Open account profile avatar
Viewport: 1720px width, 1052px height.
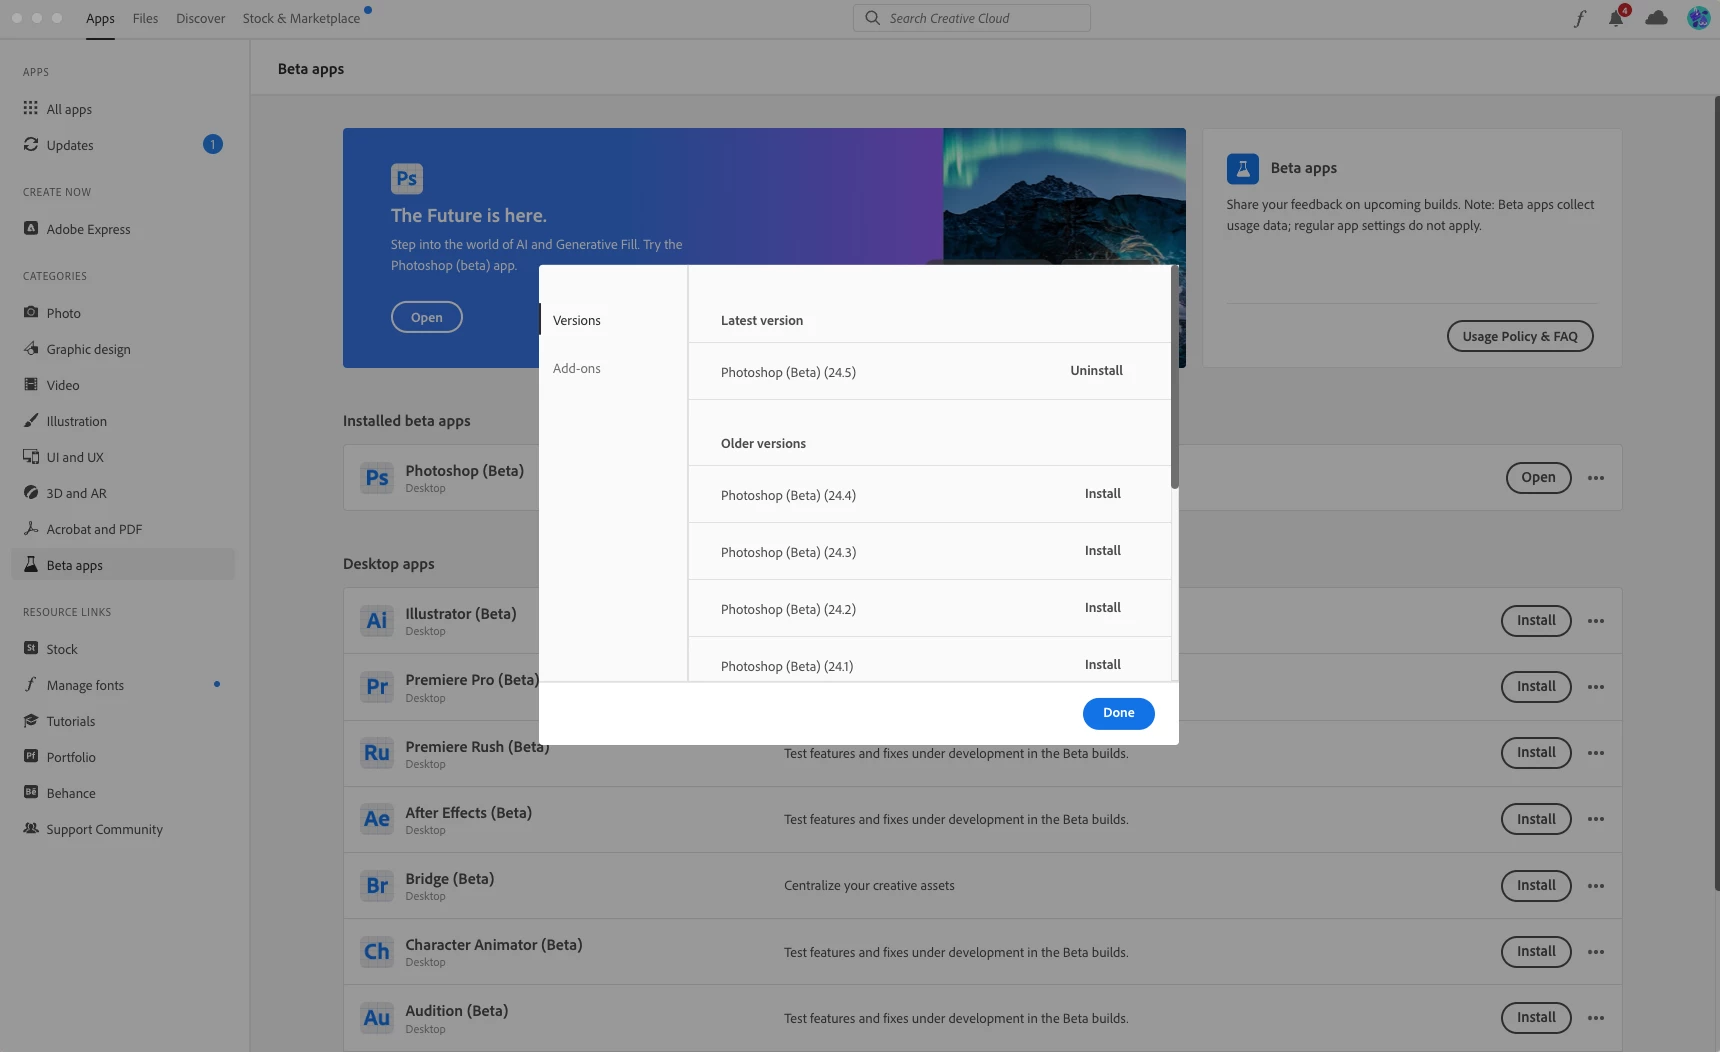[x=1698, y=18]
